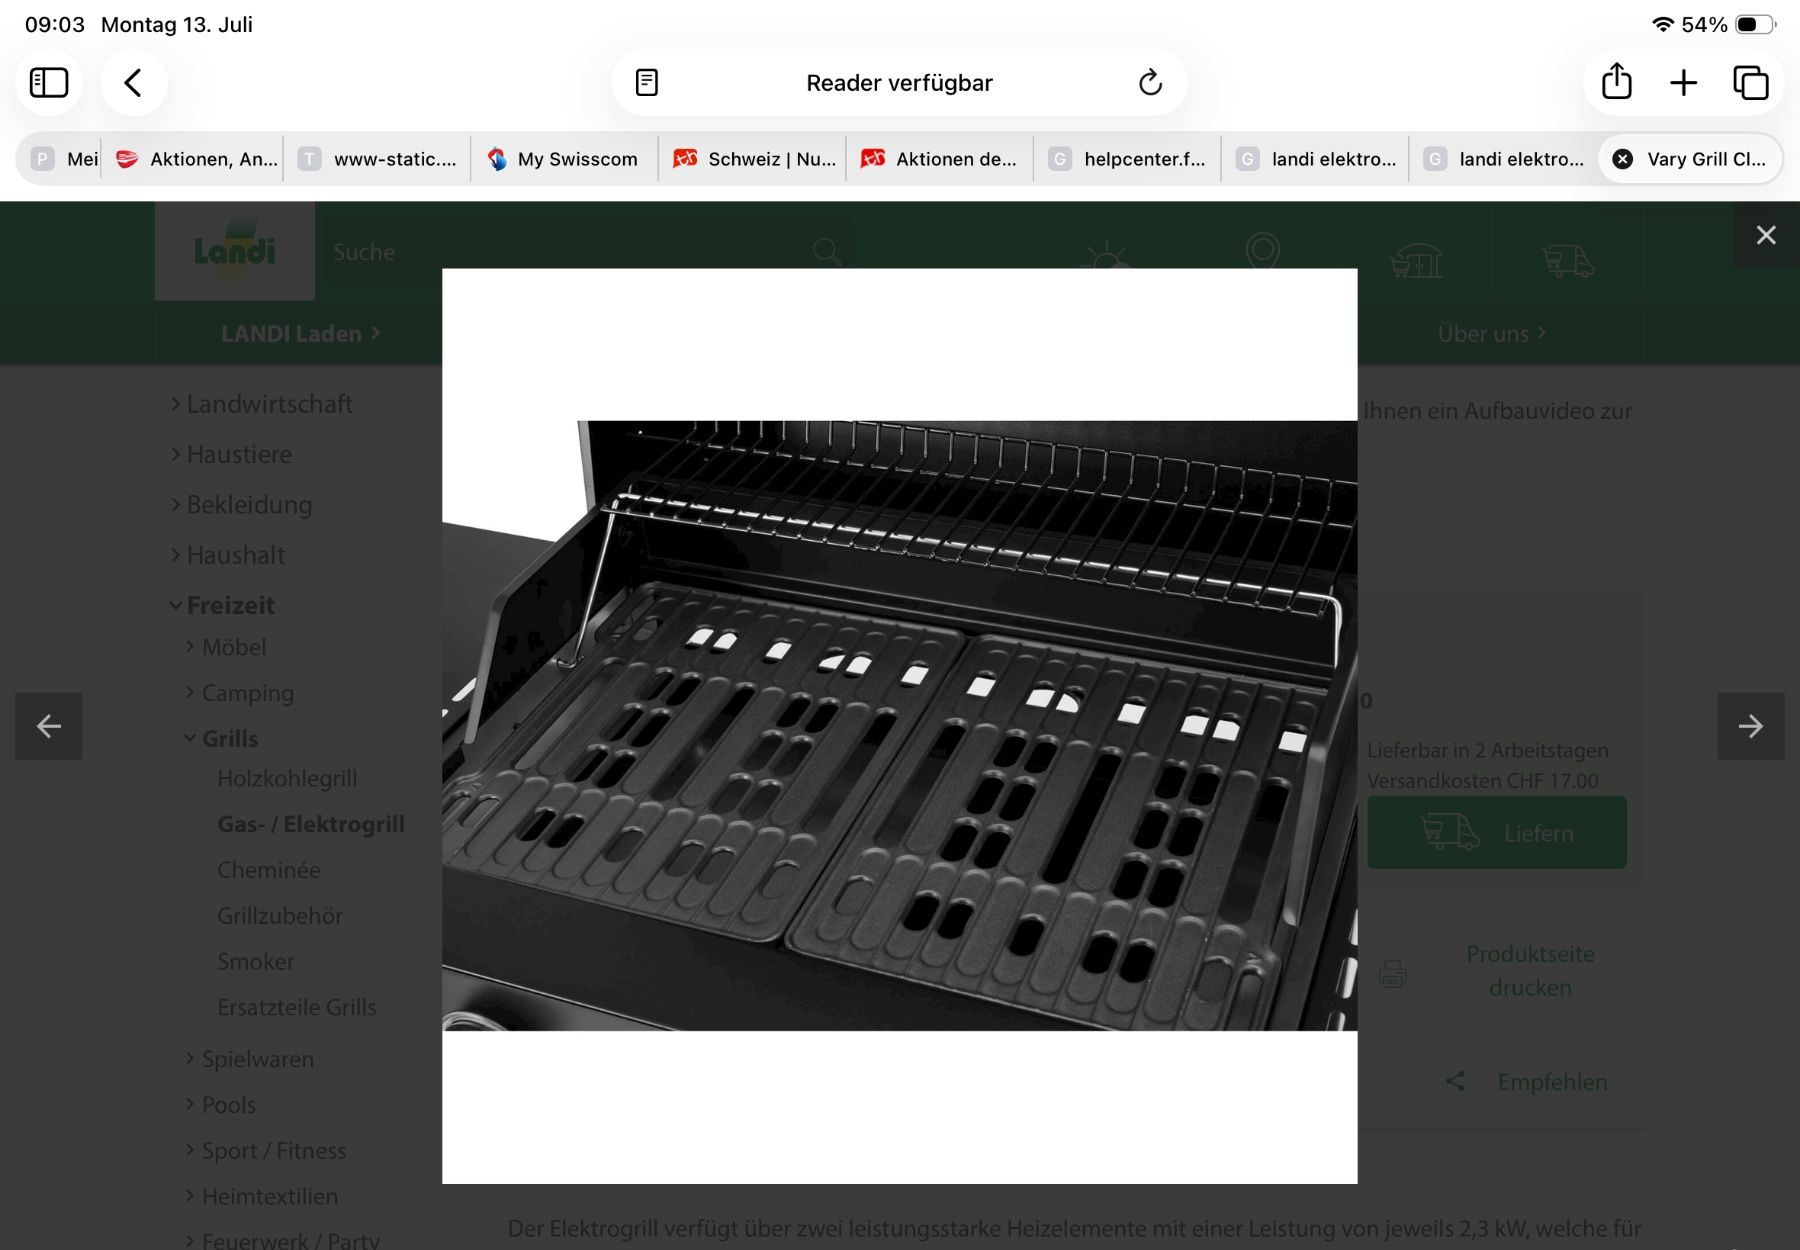Screen dimensions: 1800x1250
Task: Open the Share sheet icon
Action: (1616, 82)
